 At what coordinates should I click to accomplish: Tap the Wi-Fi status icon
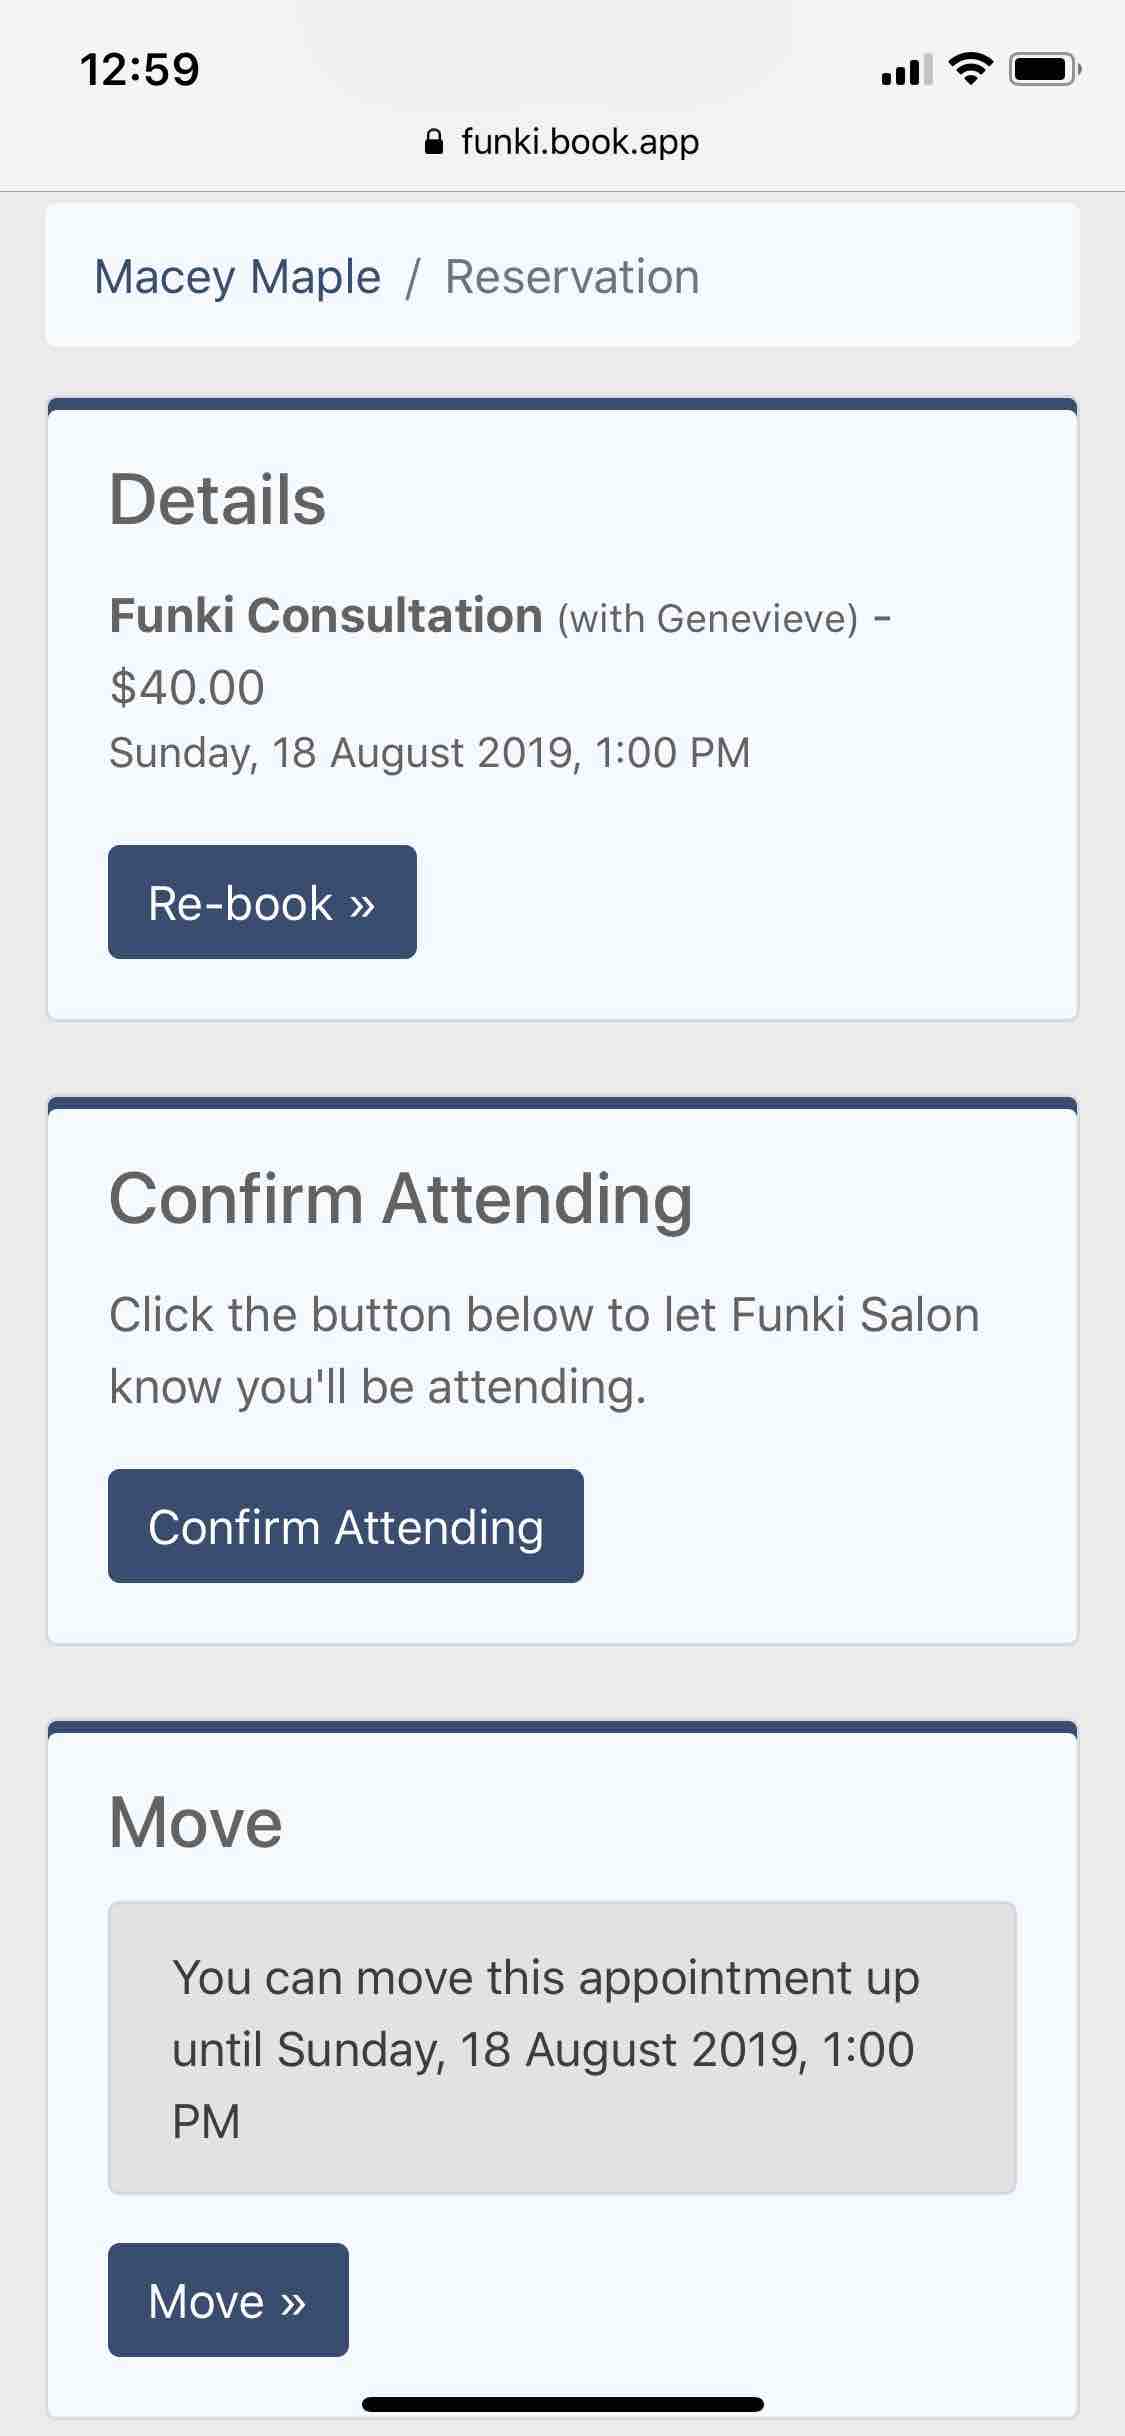click(x=969, y=69)
